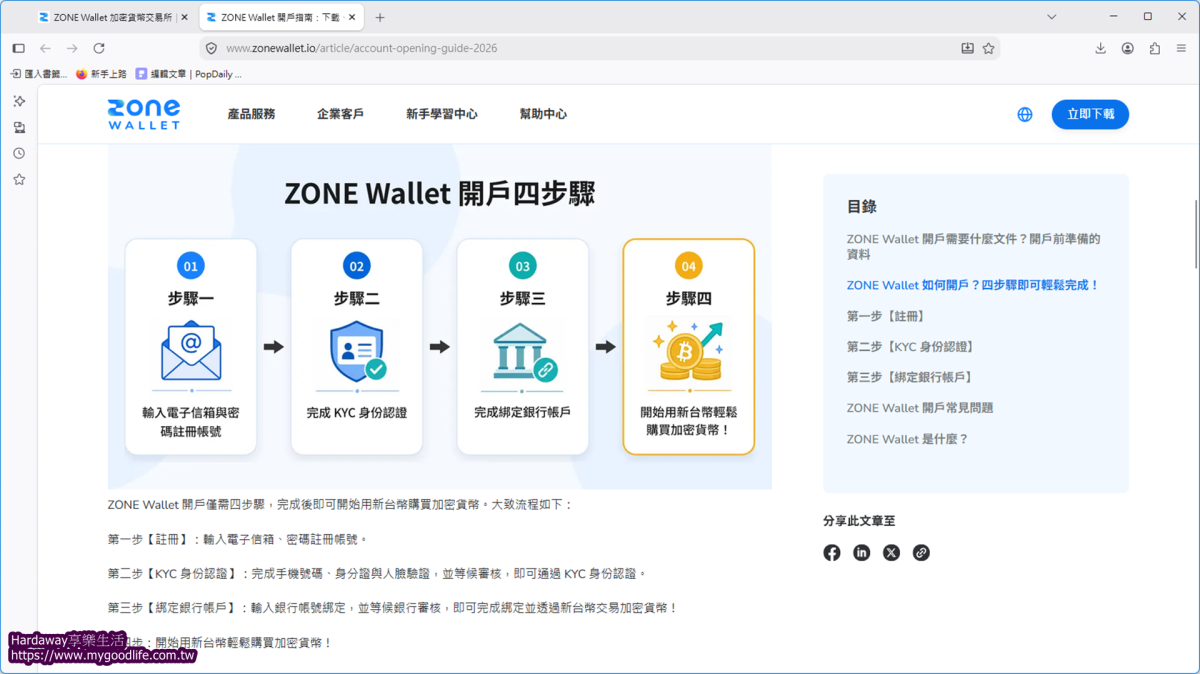Click the 立即下載 button
This screenshot has height=674, width=1200.
point(1090,114)
